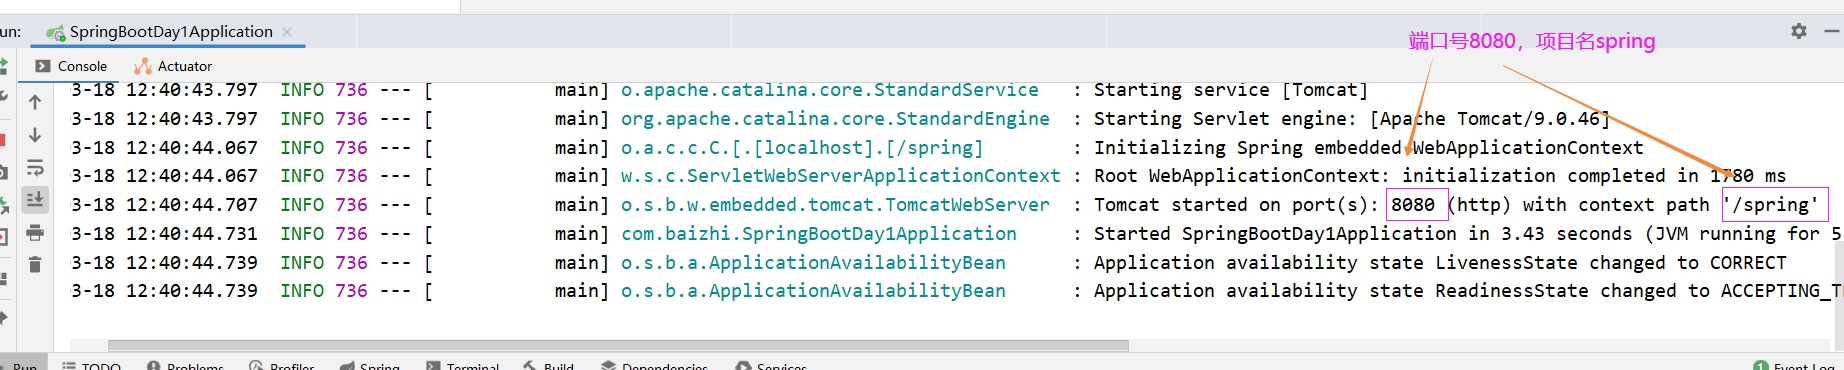
Task: Switch to the Console tab
Action: coord(71,66)
